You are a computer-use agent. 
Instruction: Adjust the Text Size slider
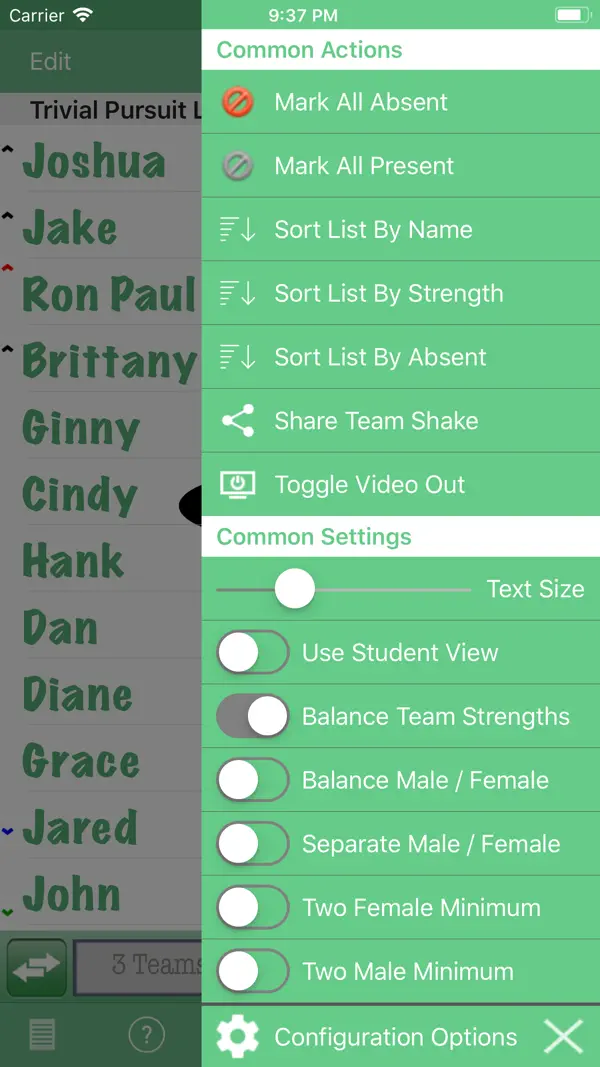(295, 589)
